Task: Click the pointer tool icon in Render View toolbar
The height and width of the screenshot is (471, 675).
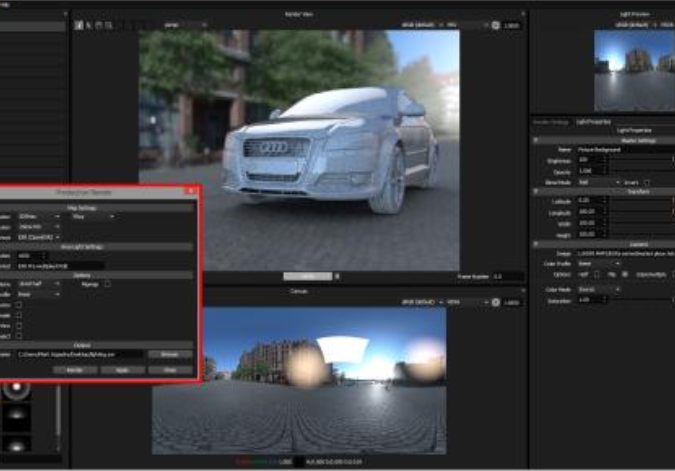Action: click(x=88, y=25)
